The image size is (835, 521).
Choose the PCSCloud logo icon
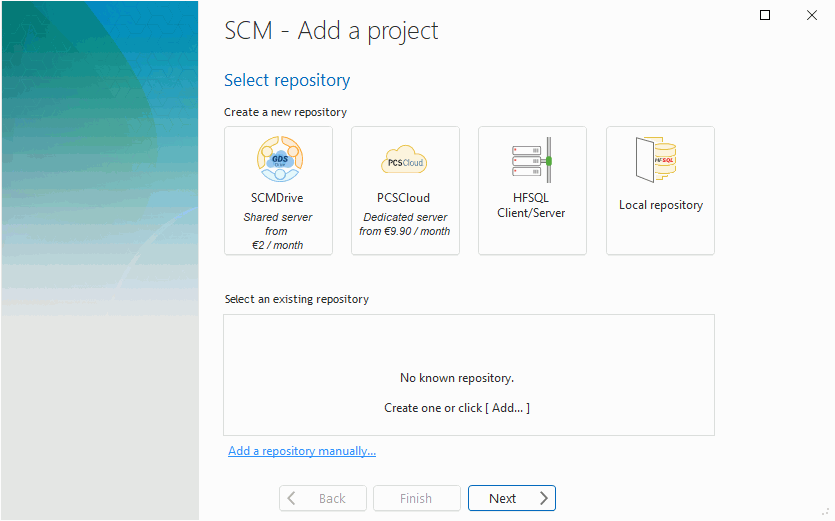(405, 159)
